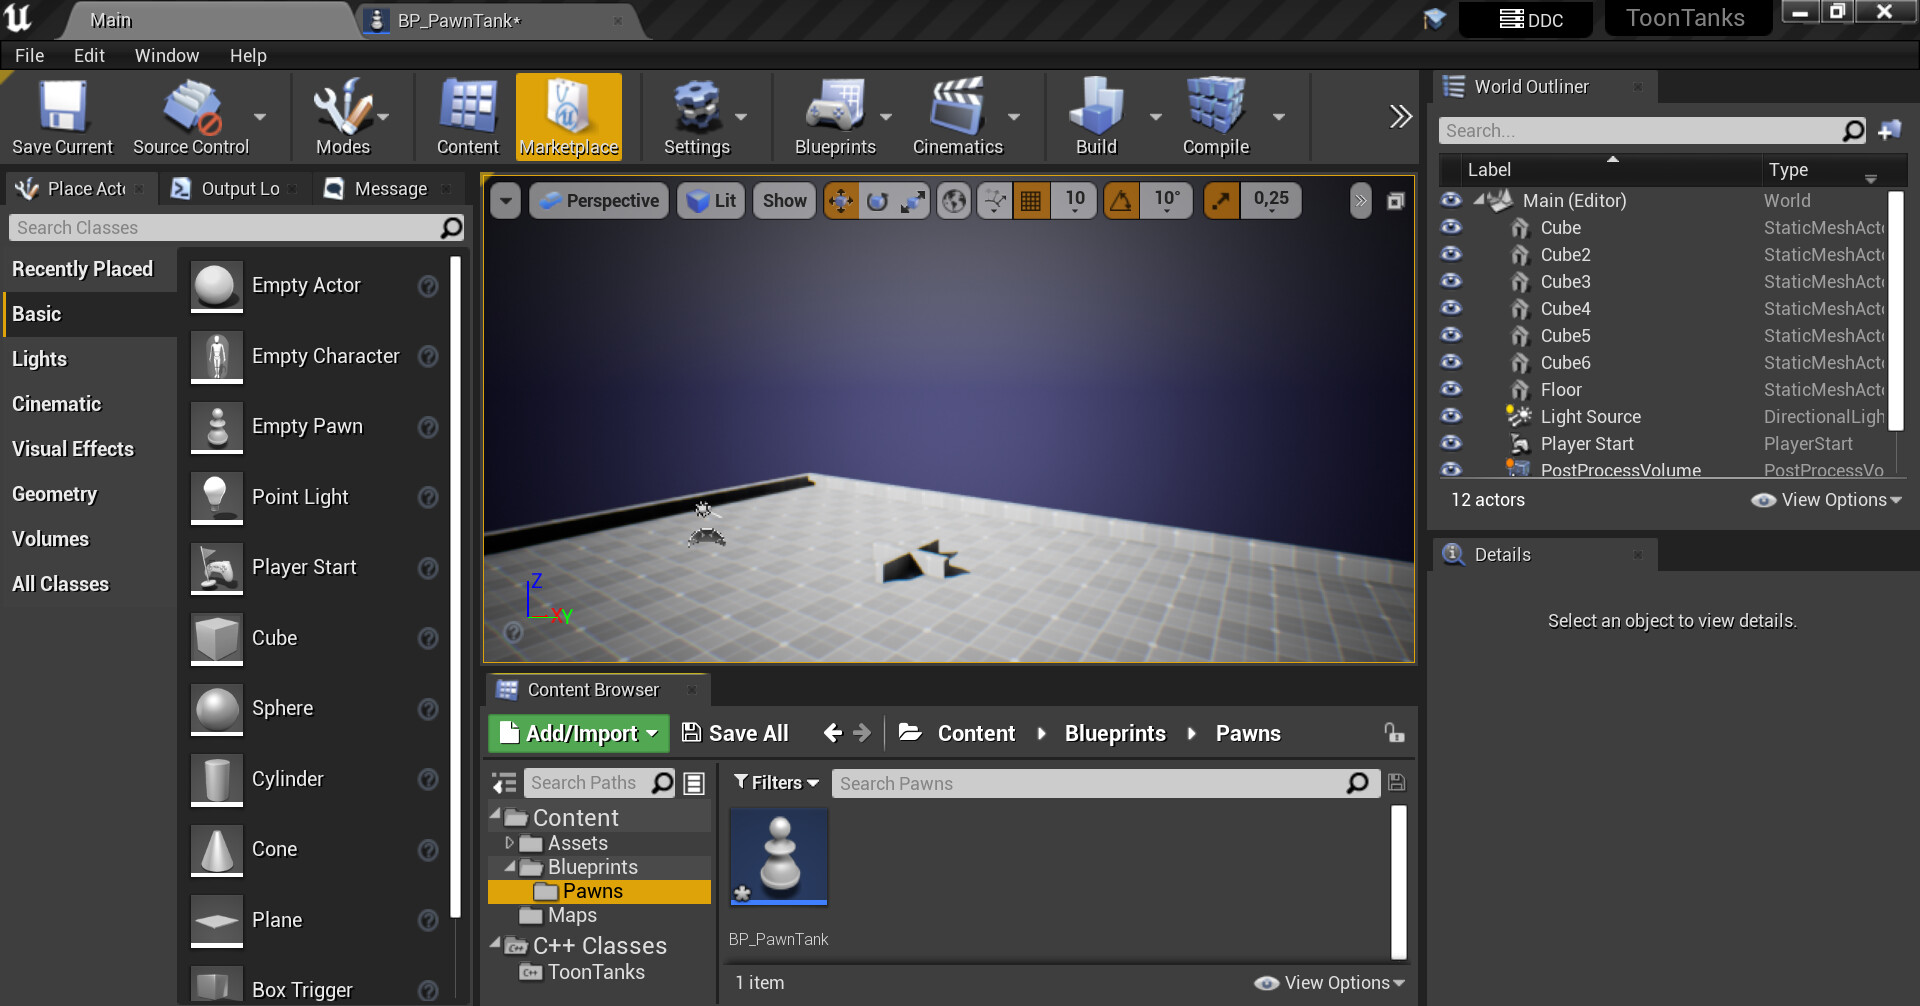Hide Cube3 using its eye icon

pyautogui.click(x=1451, y=282)
